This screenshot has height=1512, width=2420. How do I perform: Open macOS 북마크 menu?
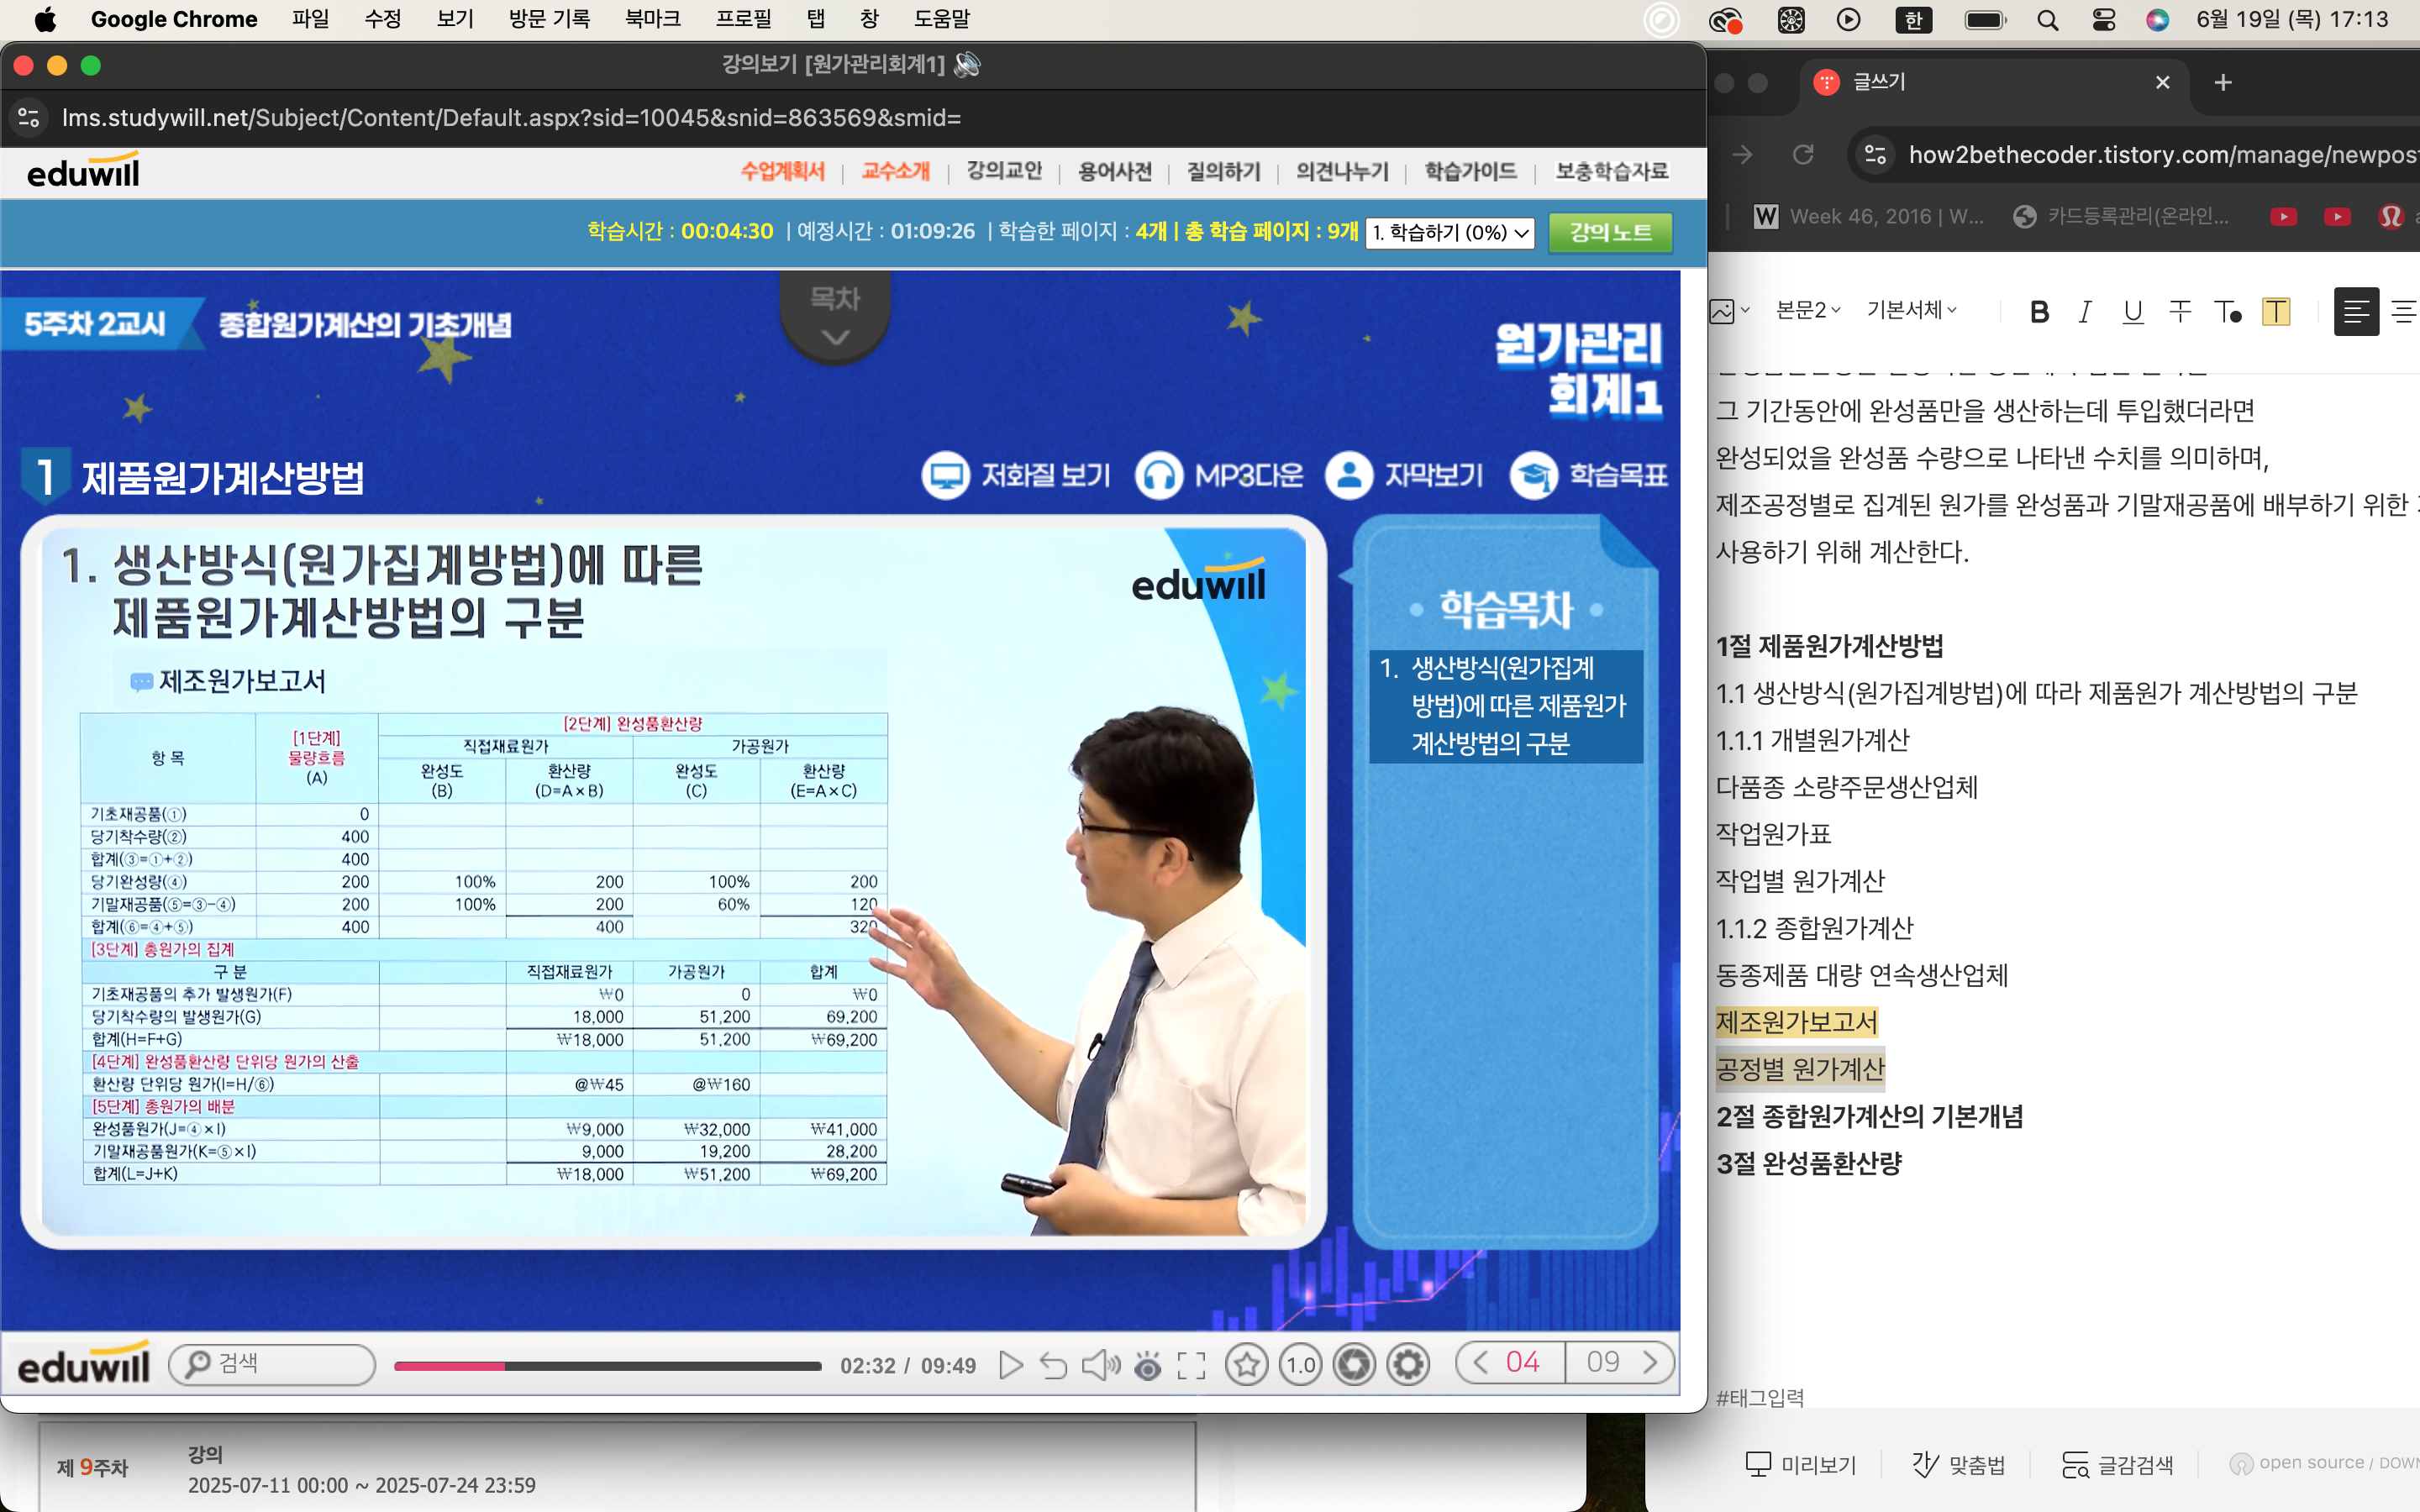652,19
